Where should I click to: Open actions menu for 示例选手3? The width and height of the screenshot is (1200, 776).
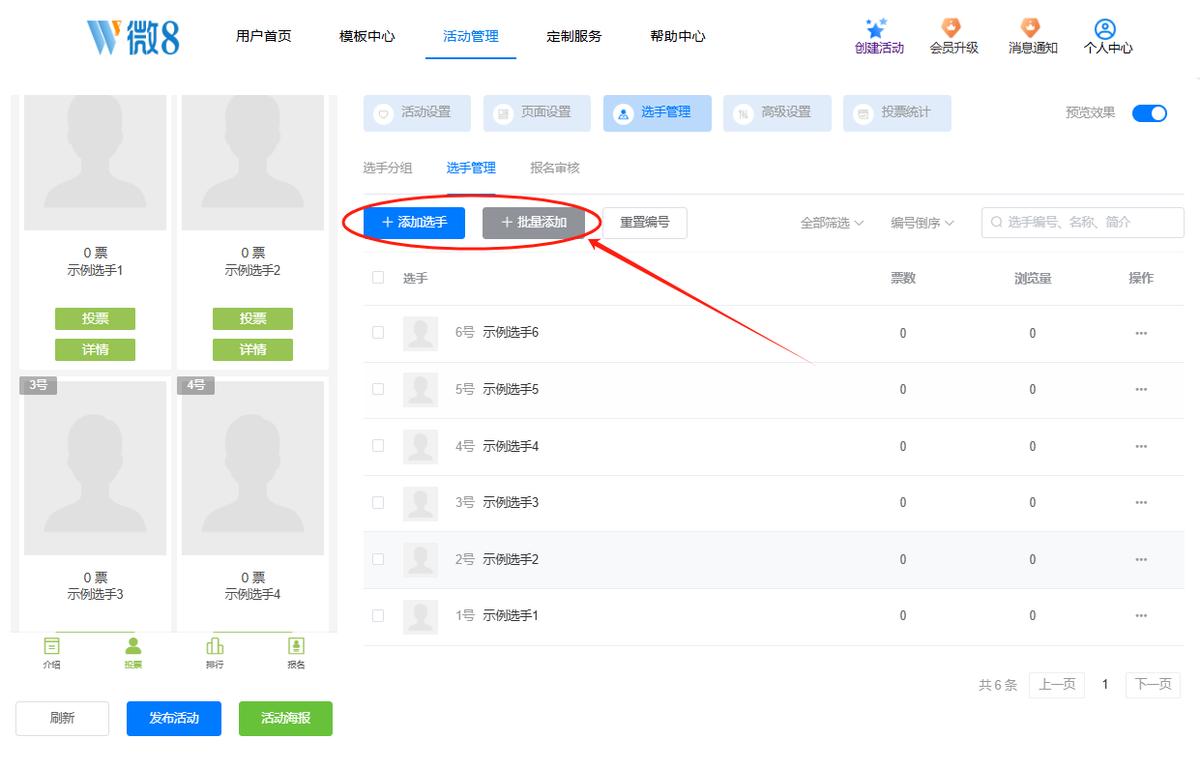1141,503
